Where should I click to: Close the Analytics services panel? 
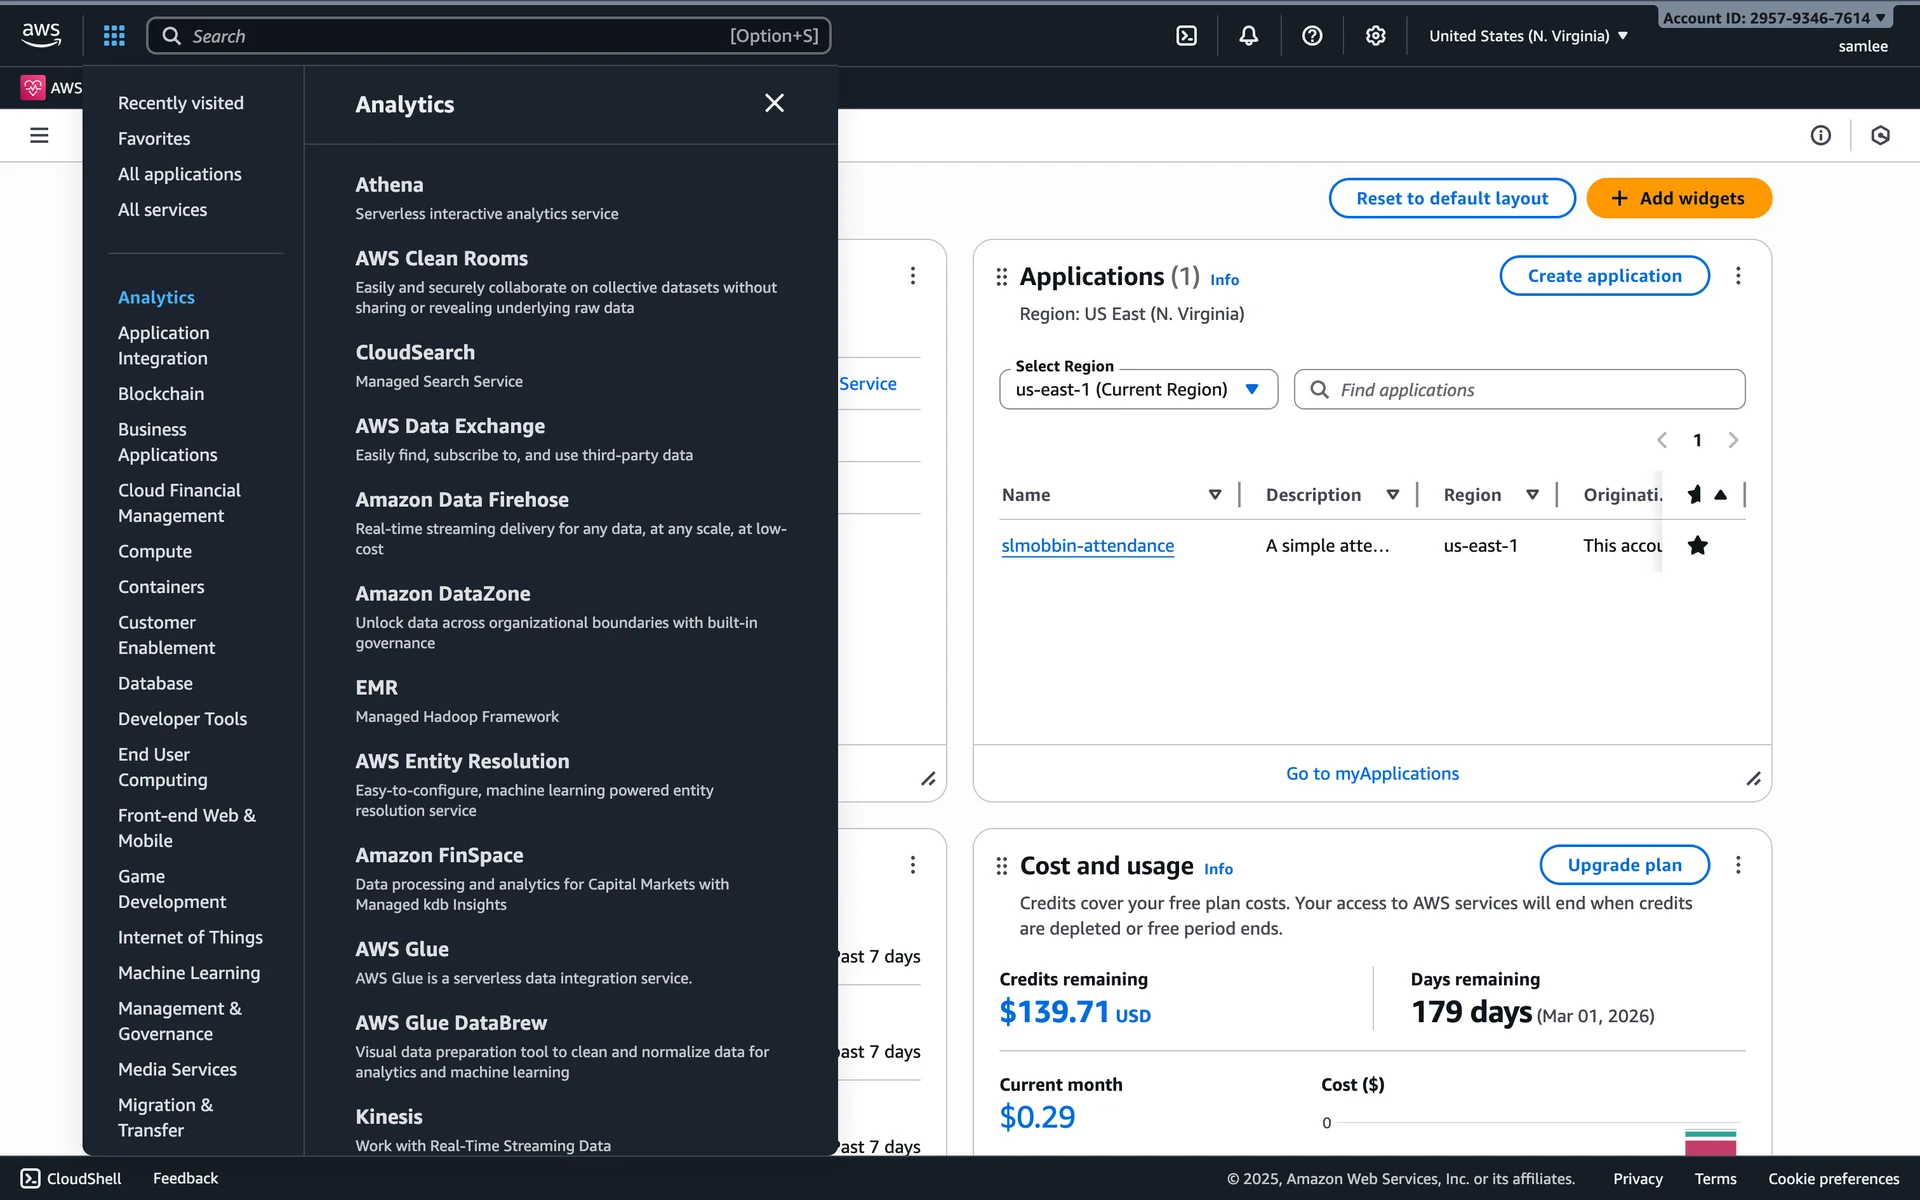click(x=774, y=103)
